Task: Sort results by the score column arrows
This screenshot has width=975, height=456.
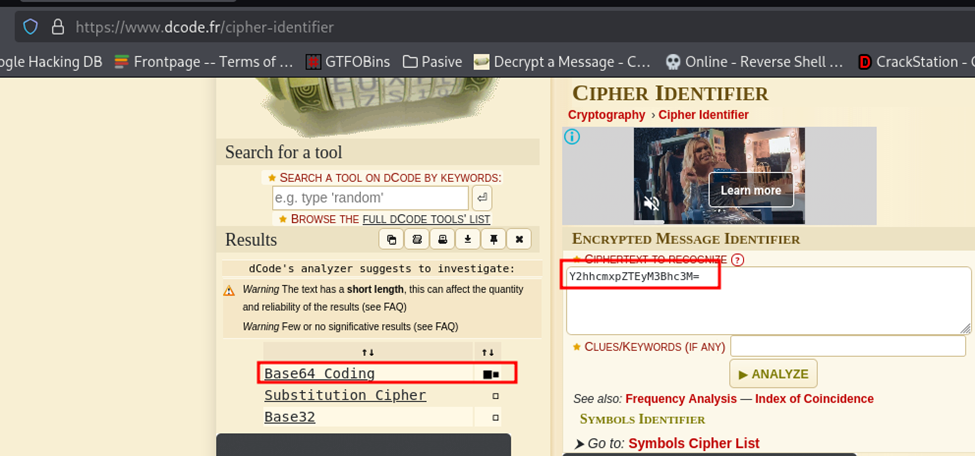Action: [x=488, y=352]
